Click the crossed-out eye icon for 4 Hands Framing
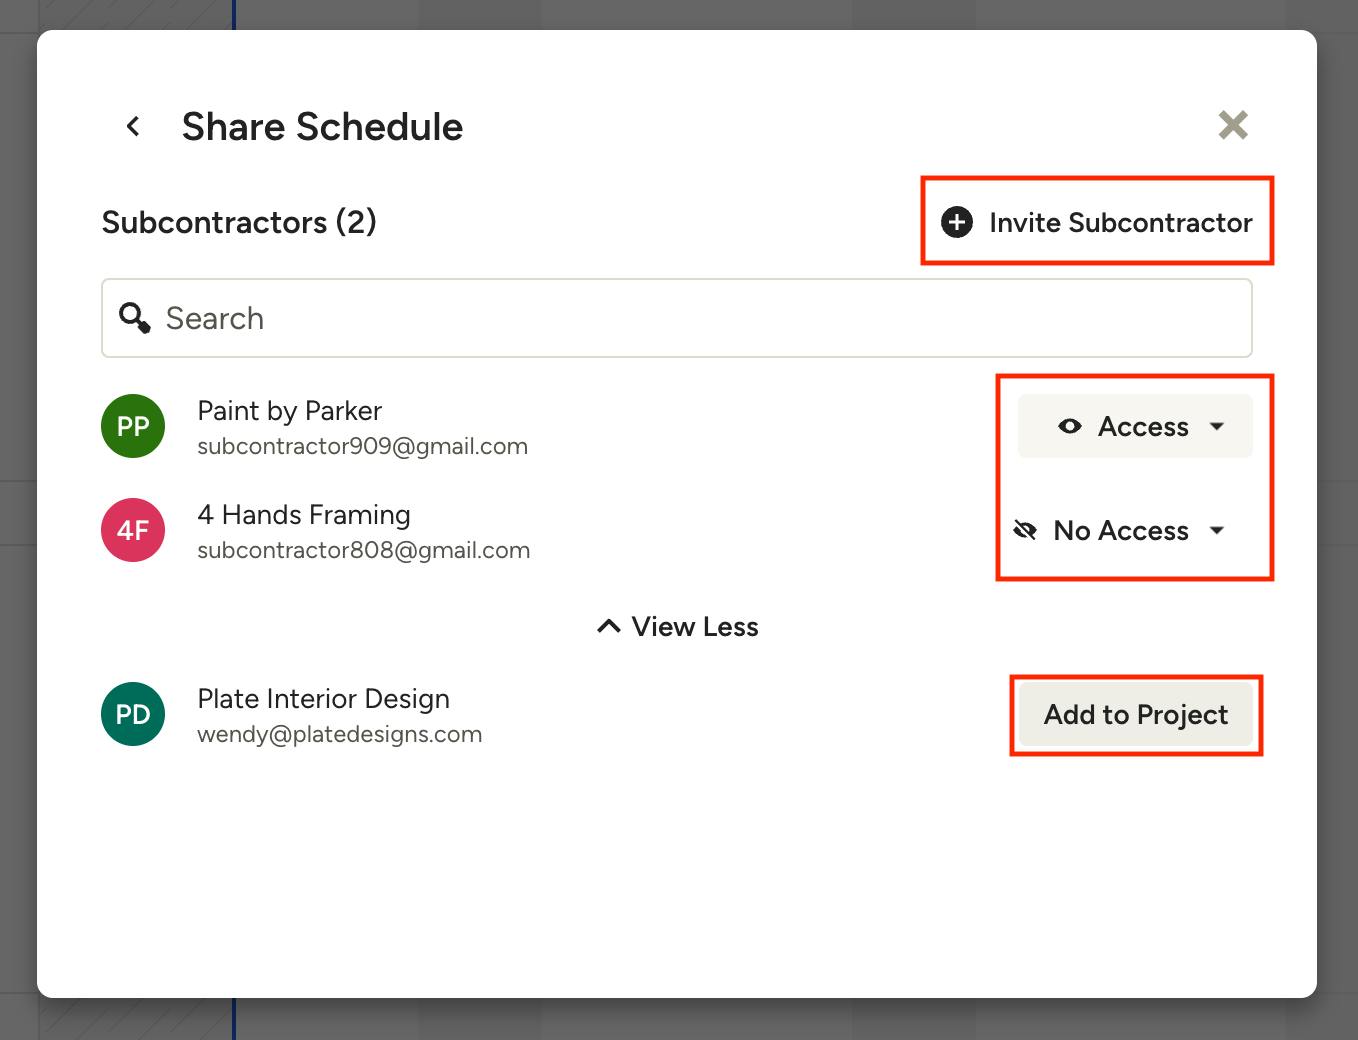Screen dimensions: 1358x1040 (x=1025, y=530)
